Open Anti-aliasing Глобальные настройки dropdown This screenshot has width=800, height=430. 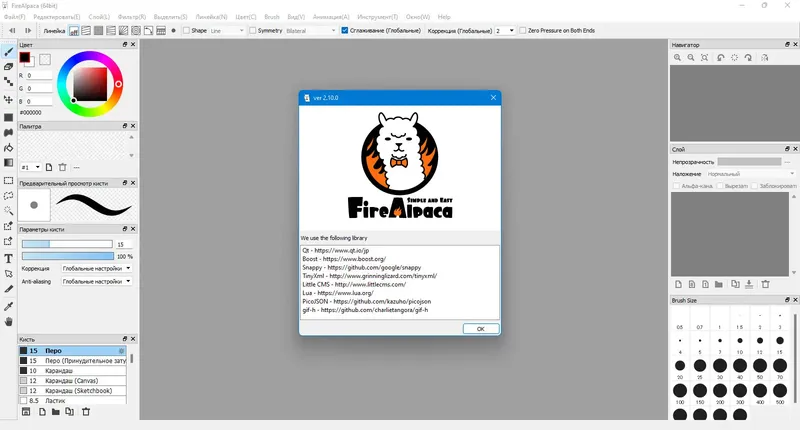pos(96,281)
